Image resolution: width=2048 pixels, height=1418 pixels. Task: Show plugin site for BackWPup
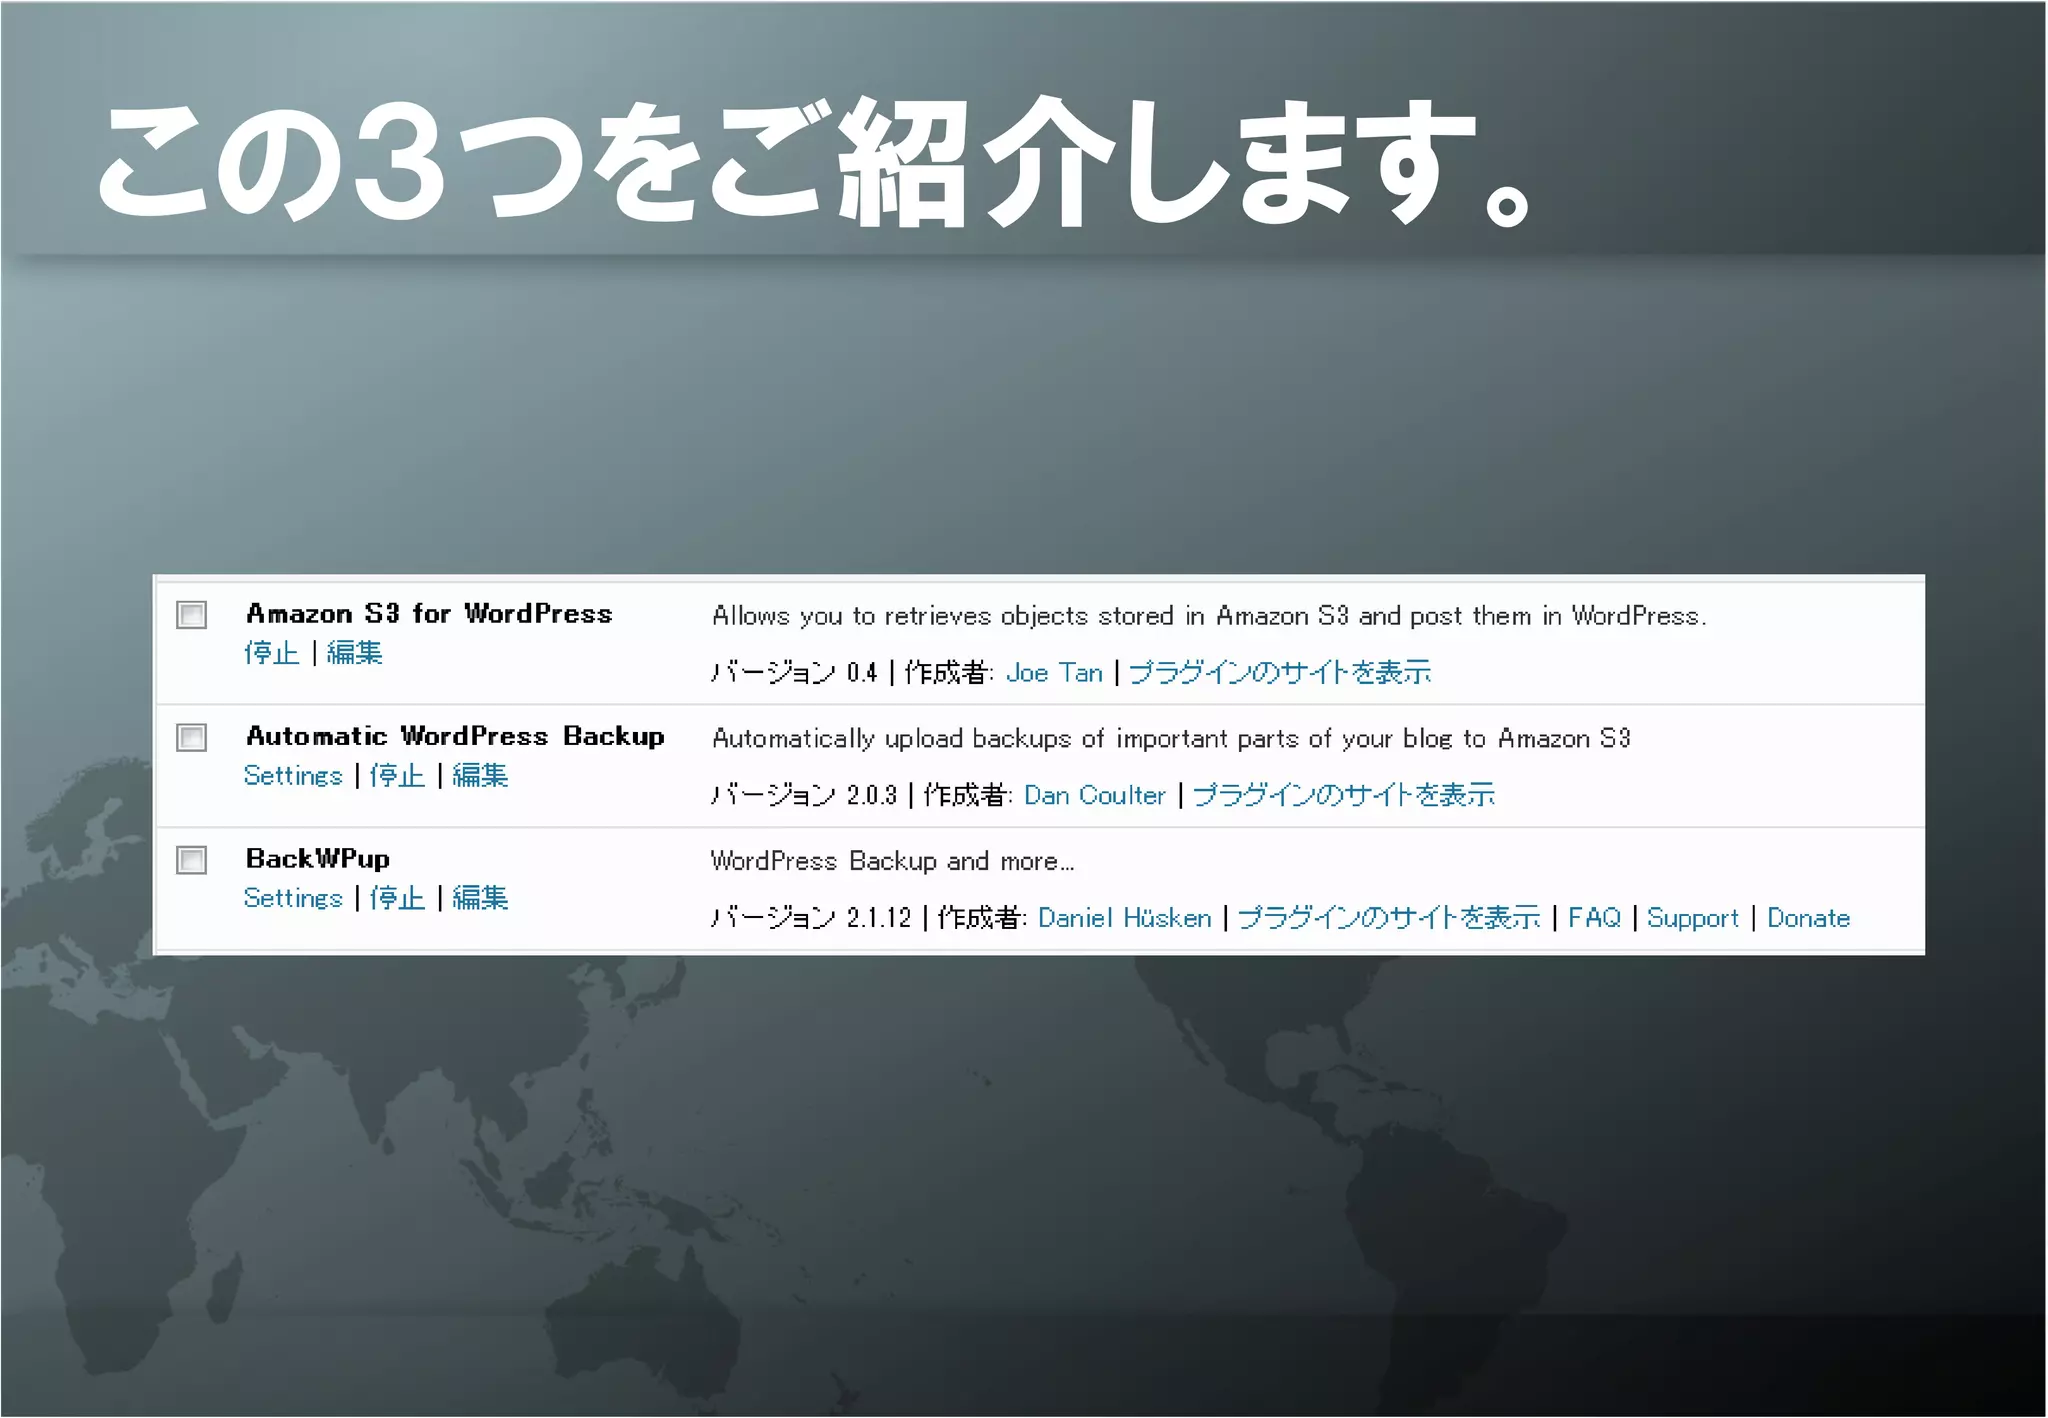pos(1389,918)
